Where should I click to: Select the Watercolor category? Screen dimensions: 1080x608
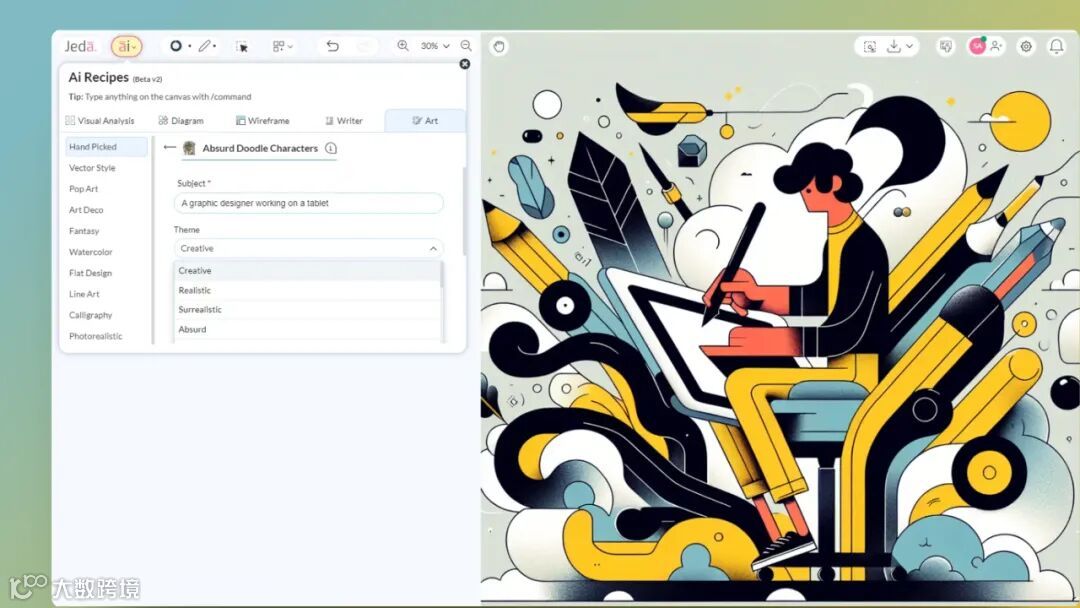(x=90, y=252)
